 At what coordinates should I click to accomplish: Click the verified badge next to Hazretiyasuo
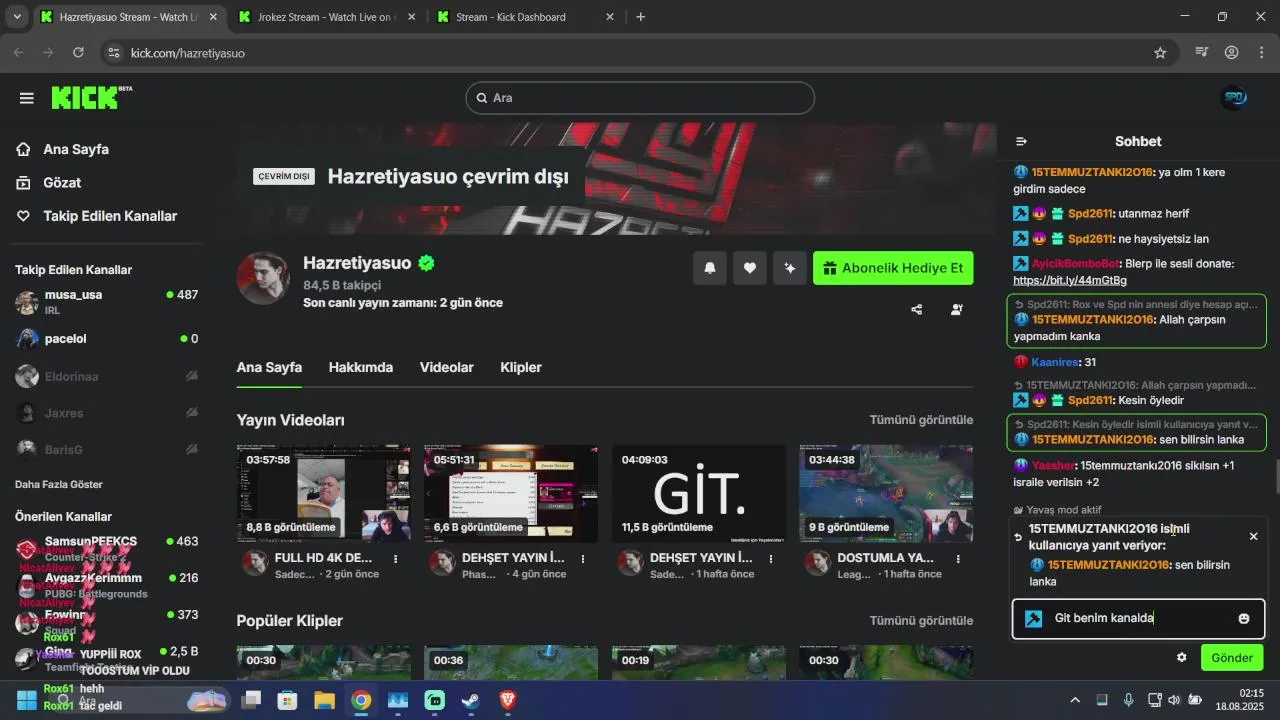pyautogui.click(x=427, y=263)
